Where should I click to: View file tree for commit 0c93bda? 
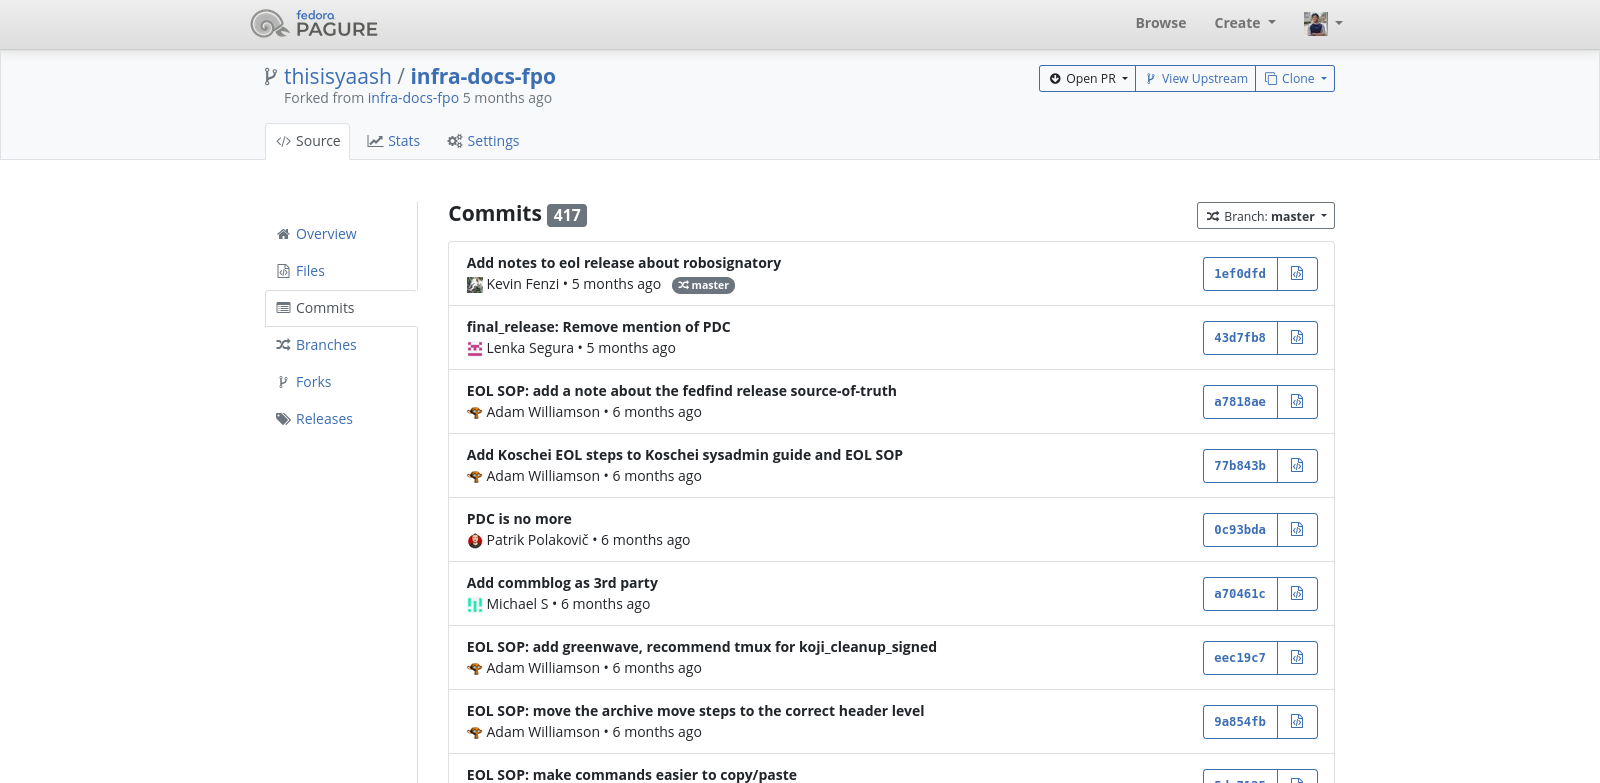[1297, 530]
